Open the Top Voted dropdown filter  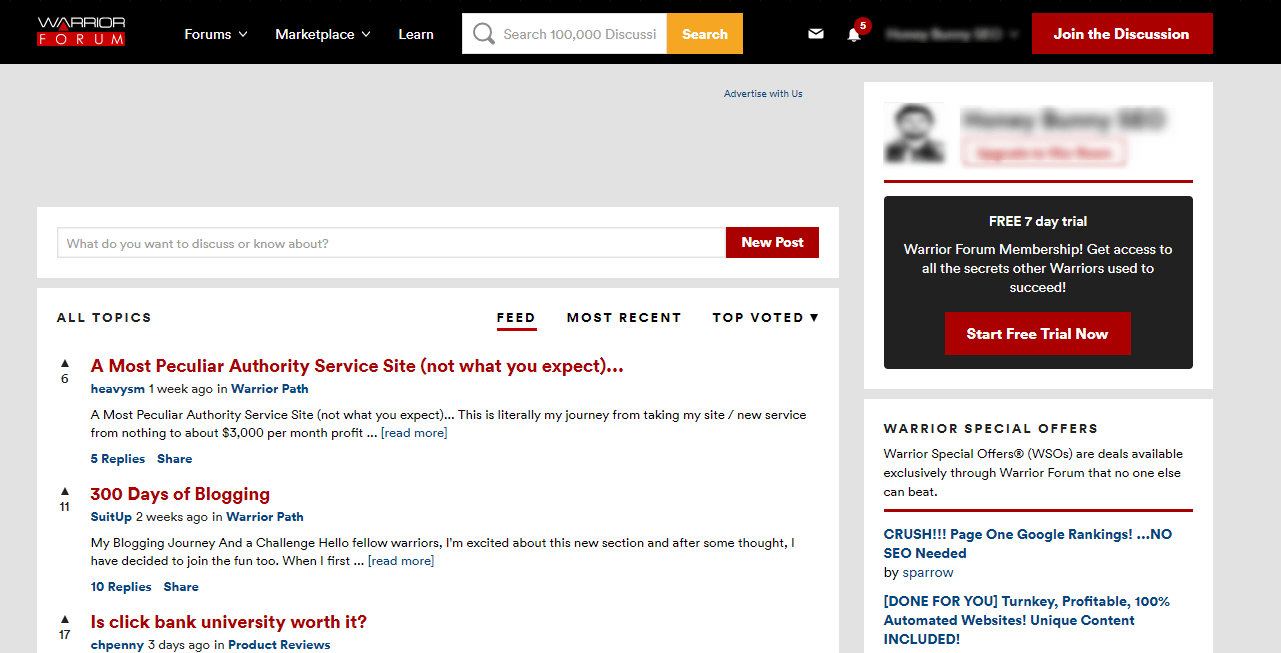pyautogui.click(x=765, y=317)
